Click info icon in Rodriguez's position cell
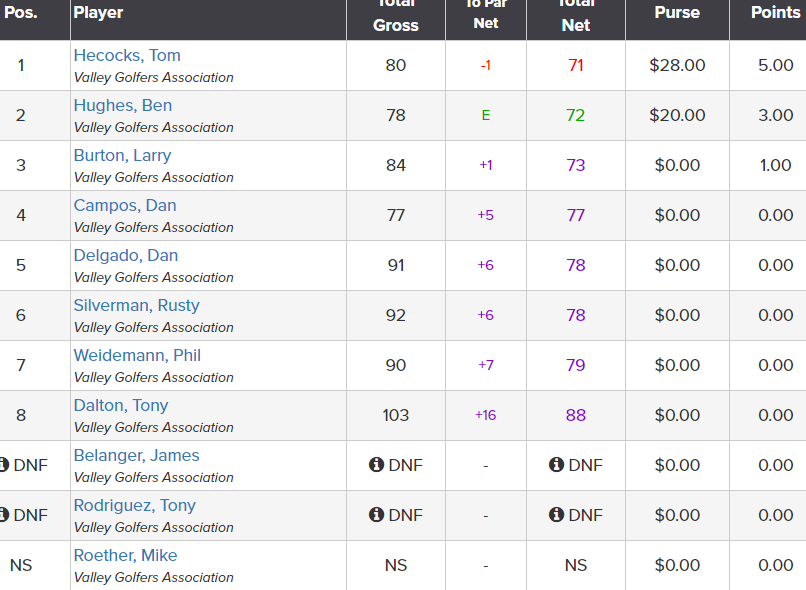 click(x=4, y=514)
